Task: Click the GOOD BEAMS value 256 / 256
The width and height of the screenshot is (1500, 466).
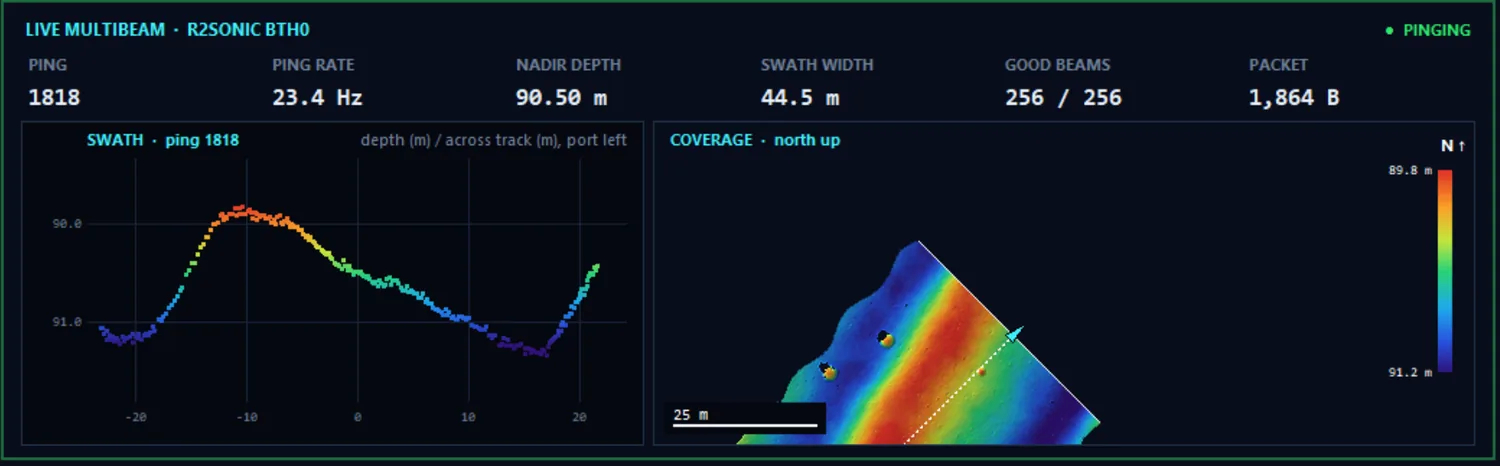Action: tap(1063, 98)
